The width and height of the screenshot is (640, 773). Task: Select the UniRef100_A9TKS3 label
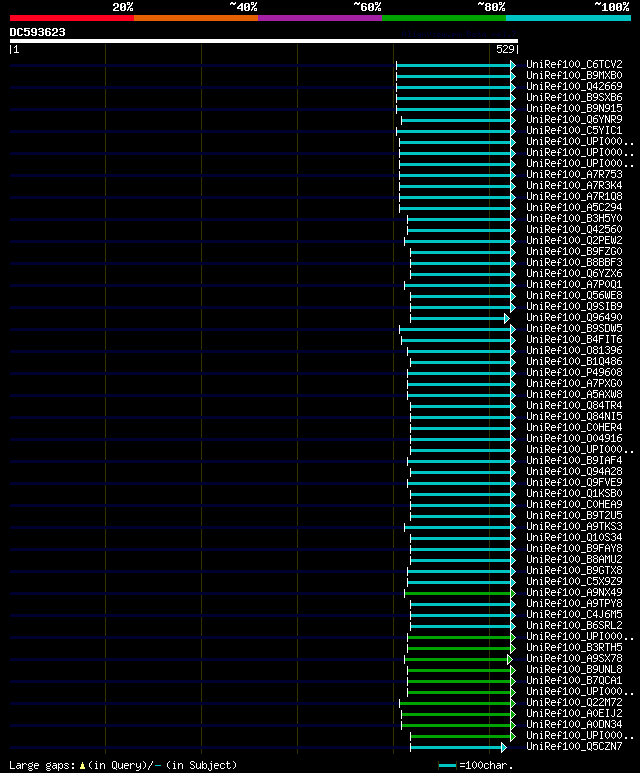point(574,527)
